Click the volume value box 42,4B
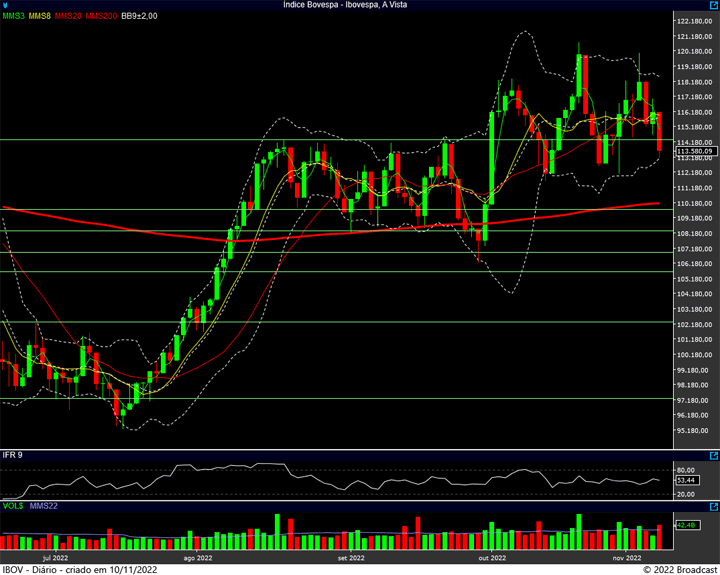Image resolution: width=720 pixels, height=575 pixels. [x=687, y=525]
